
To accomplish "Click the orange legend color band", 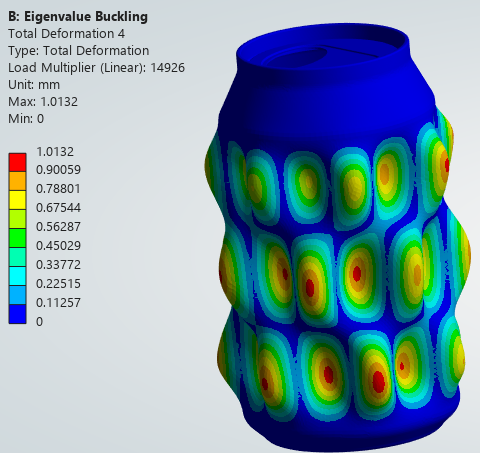I will (x=17, y=181).
